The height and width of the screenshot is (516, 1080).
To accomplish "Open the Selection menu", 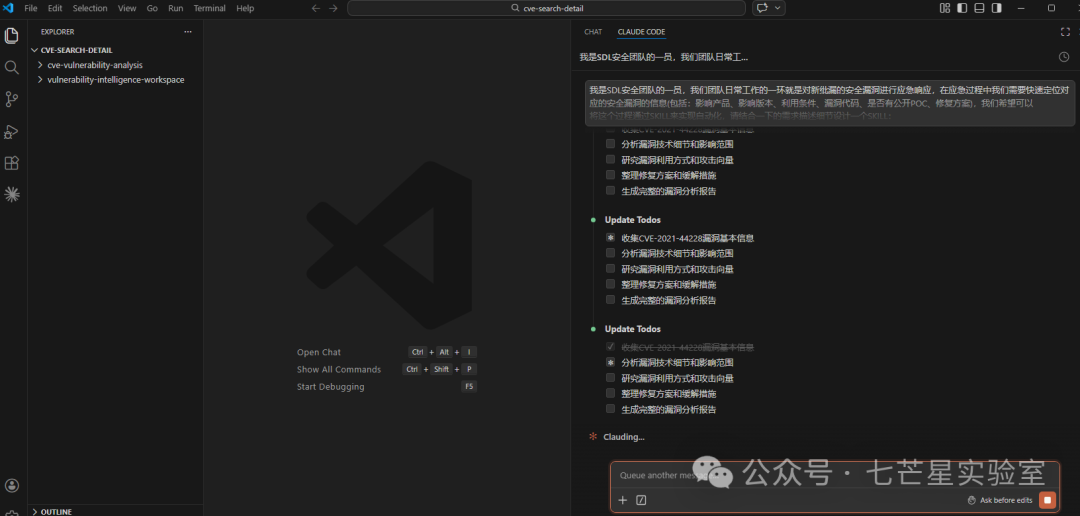I will coord(90,8).
